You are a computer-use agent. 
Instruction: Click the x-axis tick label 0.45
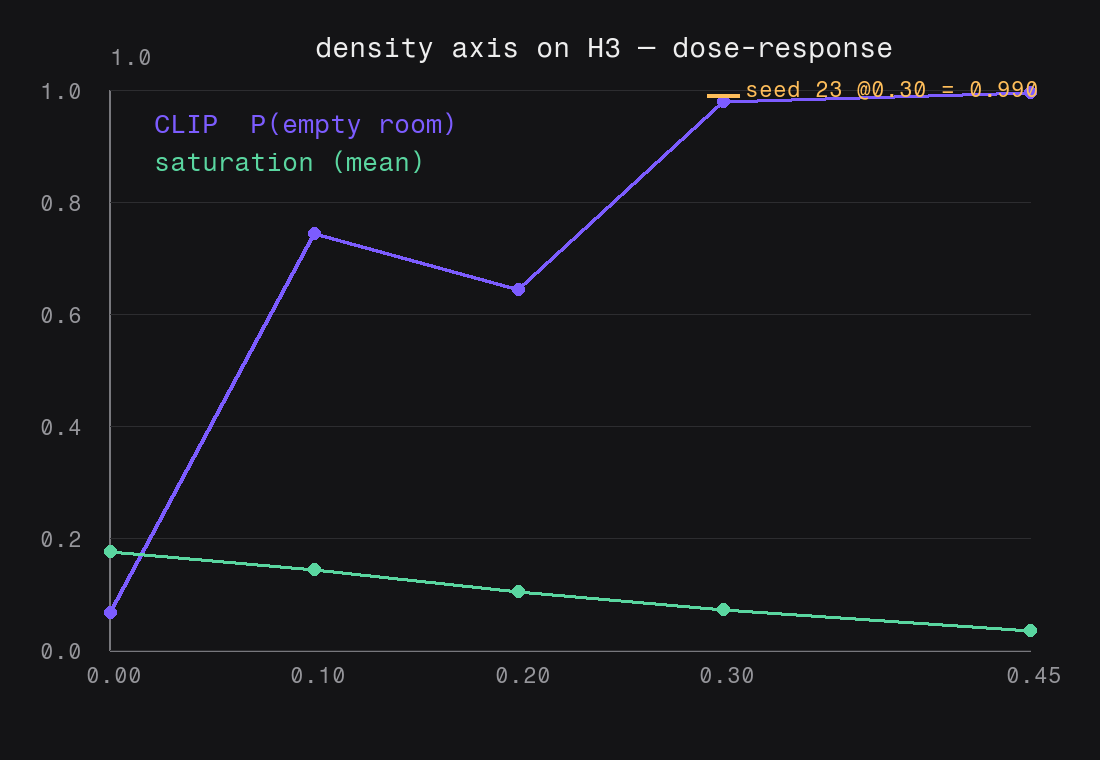click(x=1034, y=676)
